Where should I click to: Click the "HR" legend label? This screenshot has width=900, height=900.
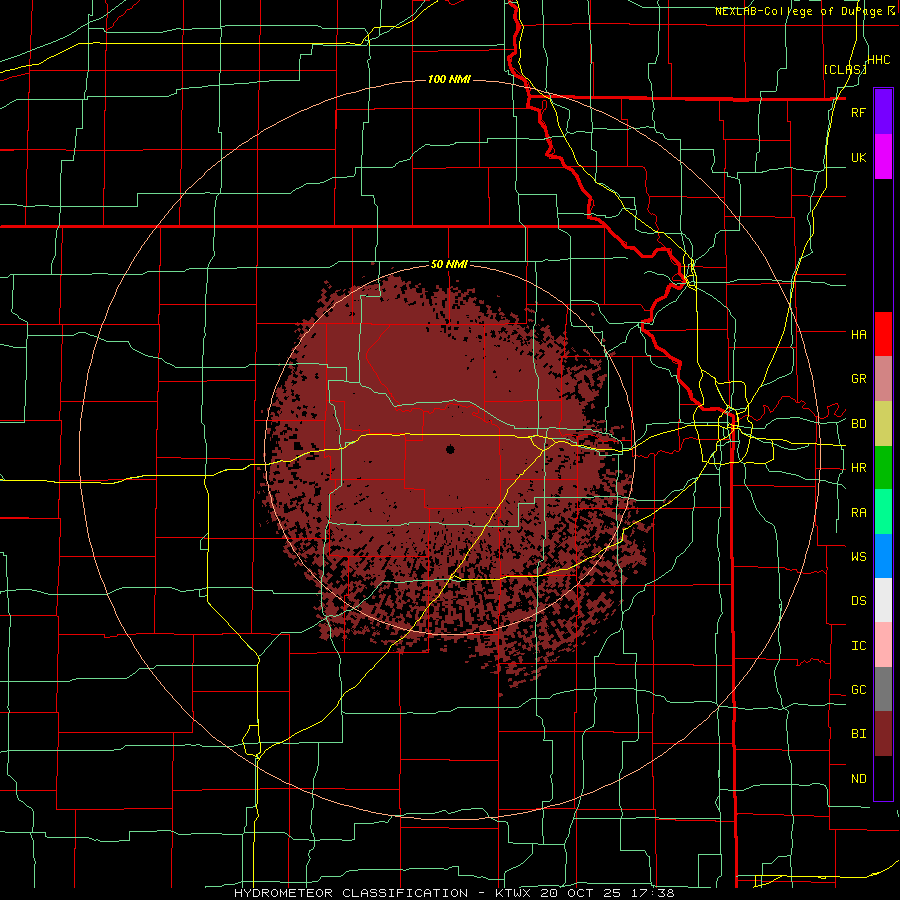[858, 468]
